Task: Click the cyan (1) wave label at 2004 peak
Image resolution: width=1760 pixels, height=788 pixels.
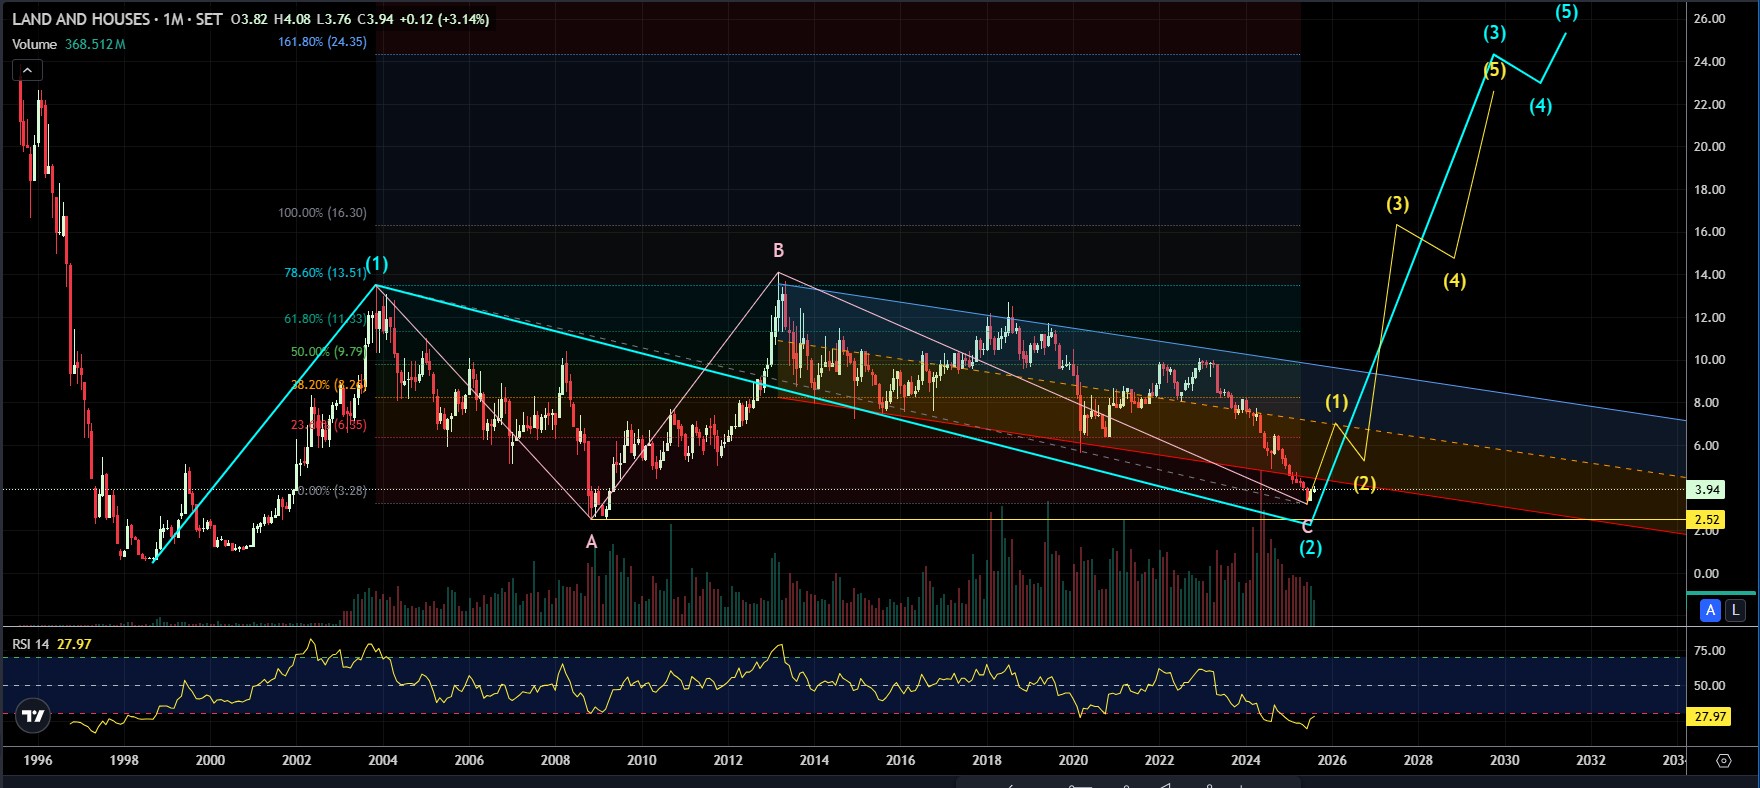Action: point(376,264)
